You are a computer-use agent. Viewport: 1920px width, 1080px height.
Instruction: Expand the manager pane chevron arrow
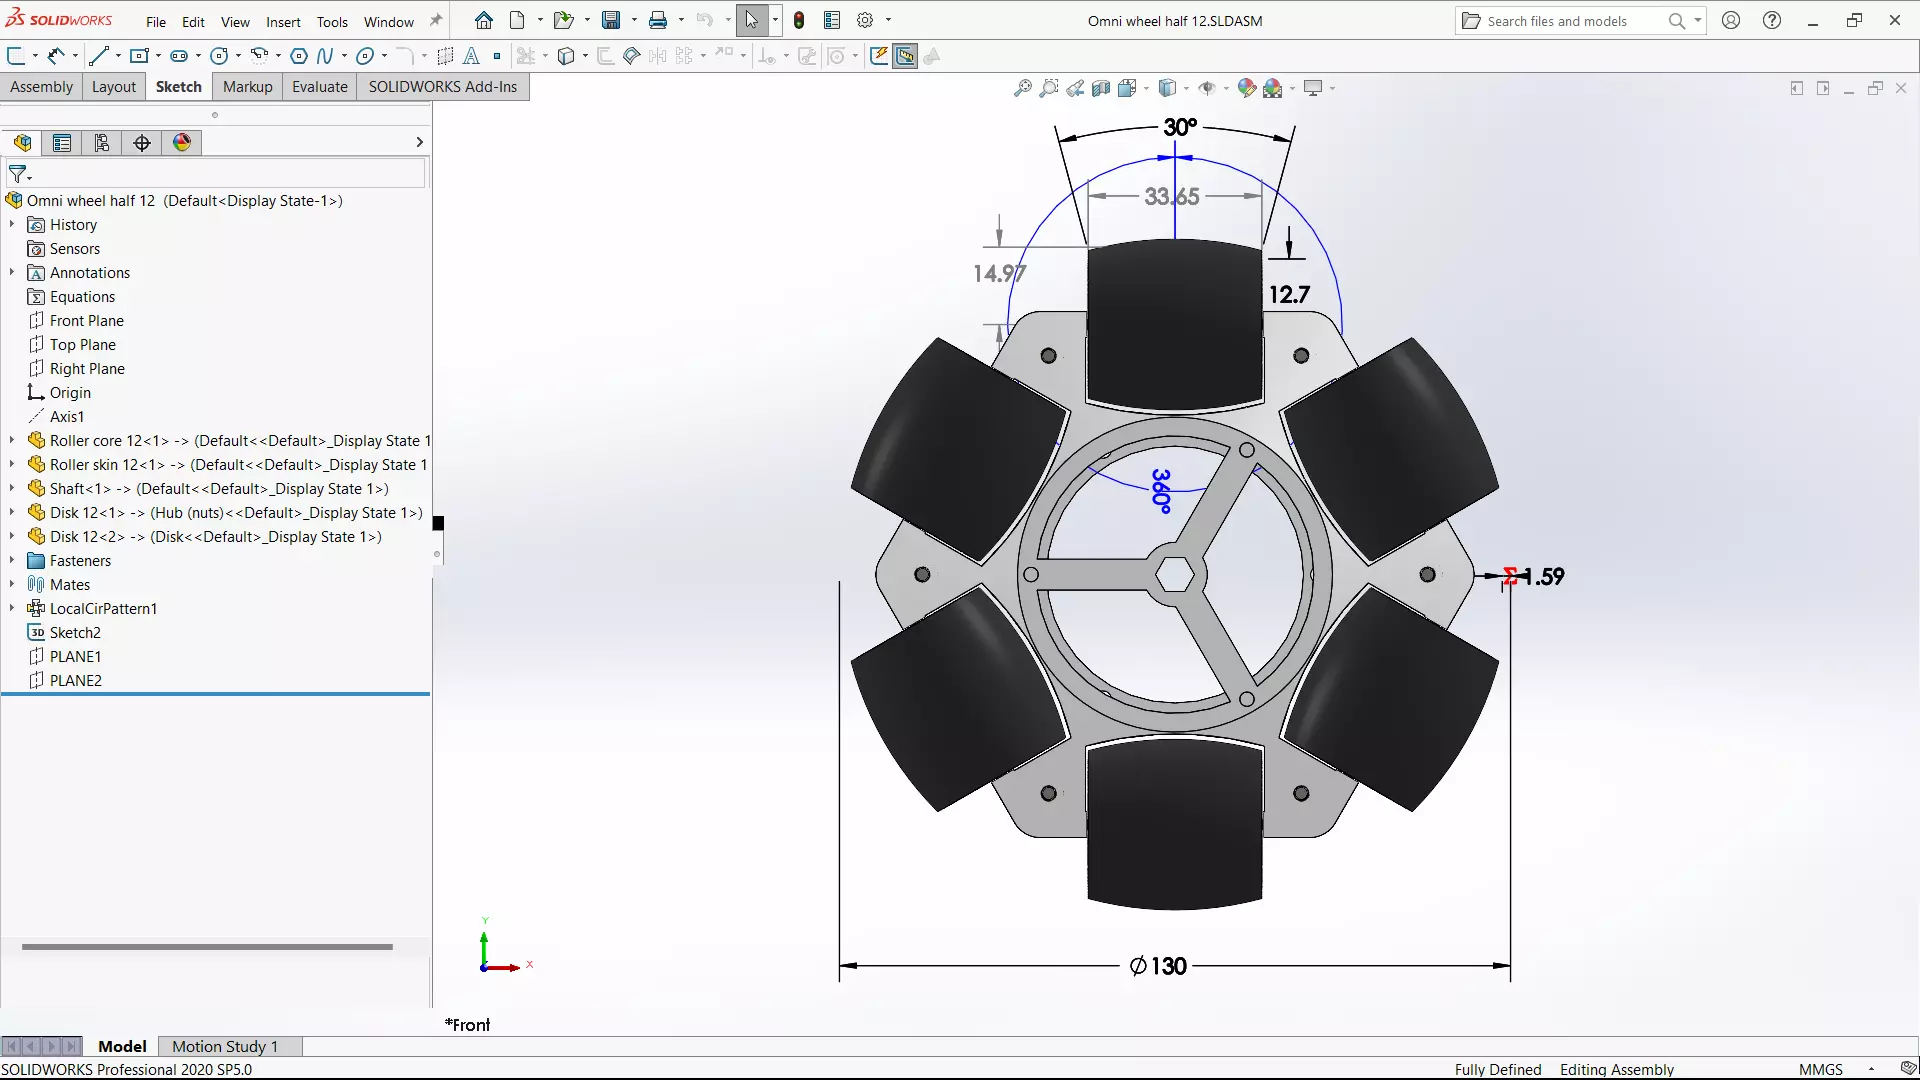pyautogui.click(x=419, y=142)
